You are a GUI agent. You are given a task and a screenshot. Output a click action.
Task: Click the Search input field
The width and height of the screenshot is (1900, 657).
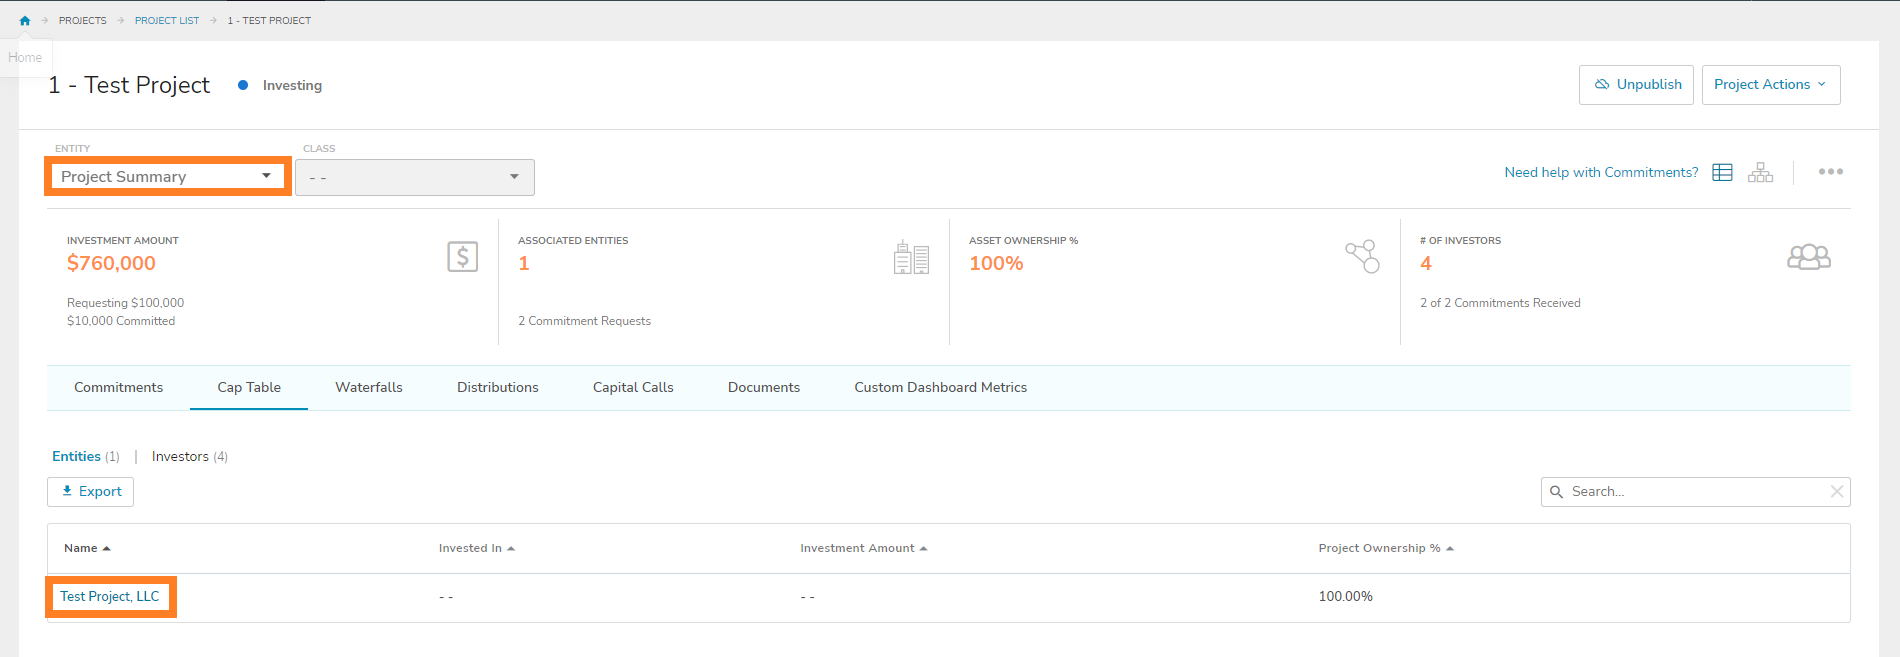[1690, 492]
